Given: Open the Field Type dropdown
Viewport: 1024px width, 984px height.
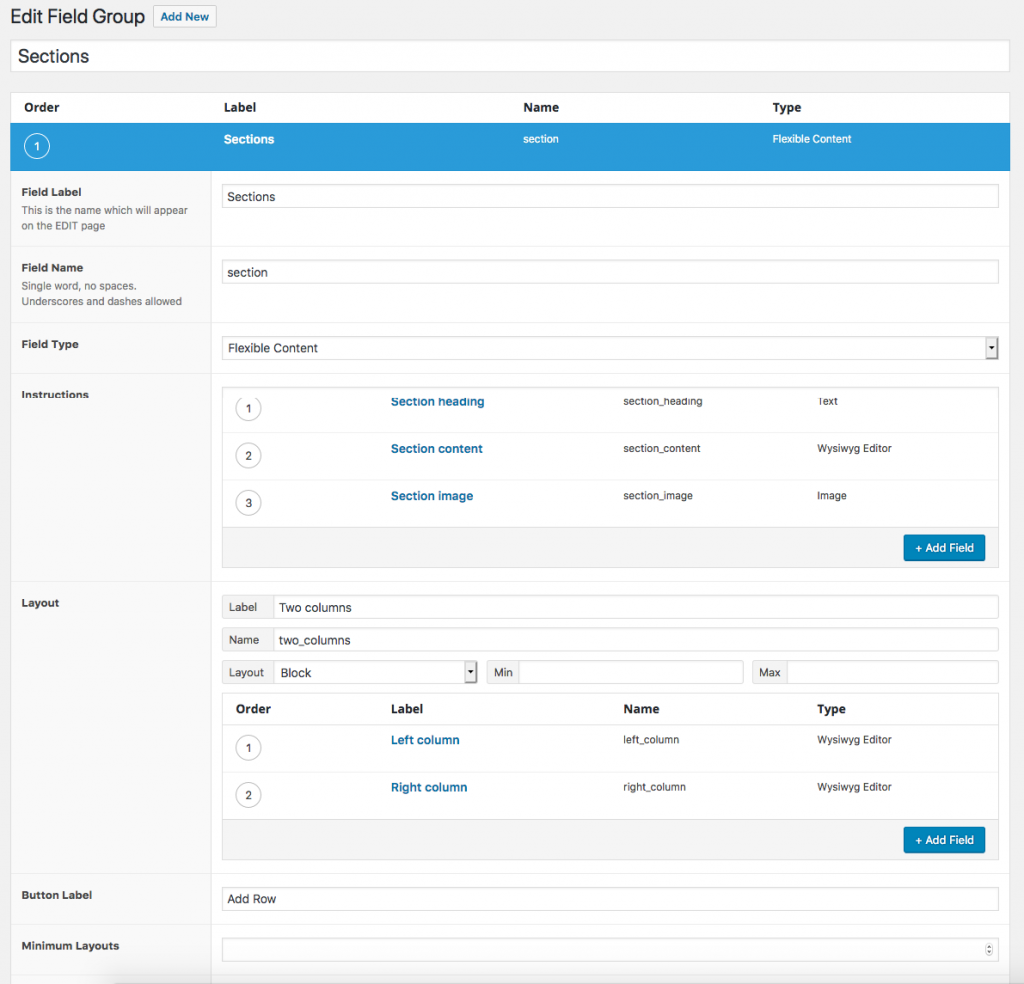Looking at the screenshot, I should click(610, 348).
